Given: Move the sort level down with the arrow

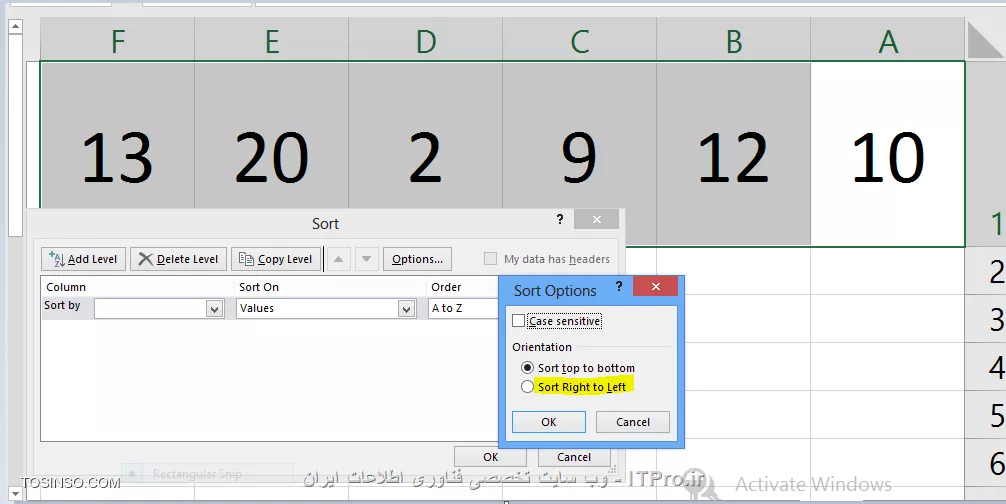Looking at the screenshot, I should (366, 259).
